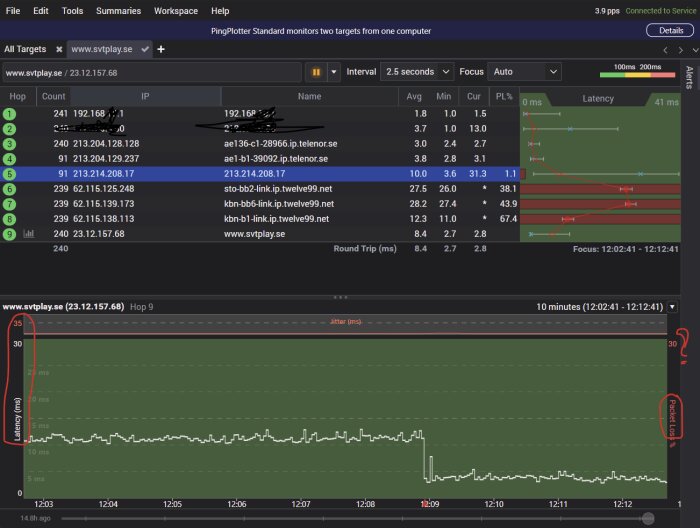Click the checkmark on www.svtplay.se tab

tap(145, 49)
